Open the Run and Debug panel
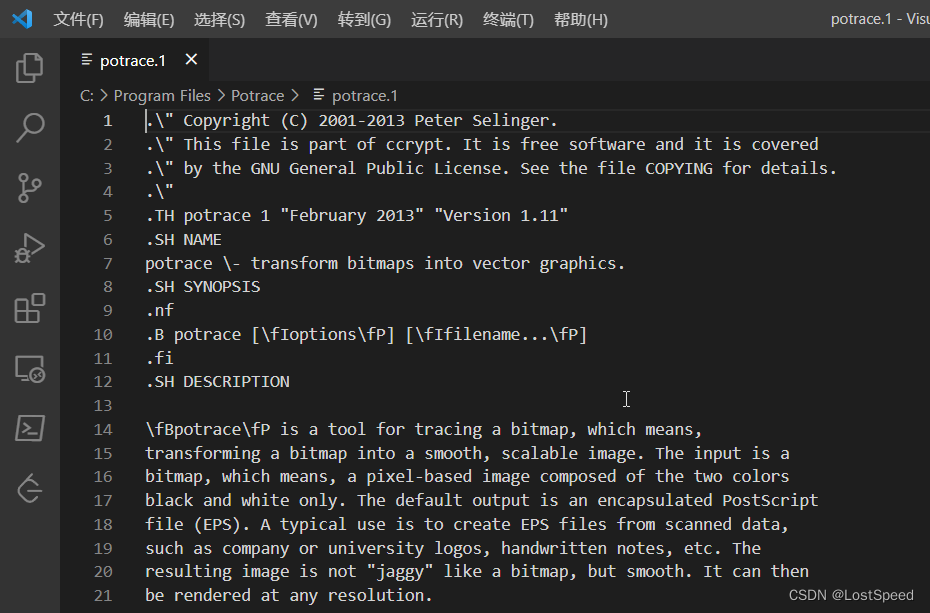The image size is (930, 613). click(x=29, y=249)
